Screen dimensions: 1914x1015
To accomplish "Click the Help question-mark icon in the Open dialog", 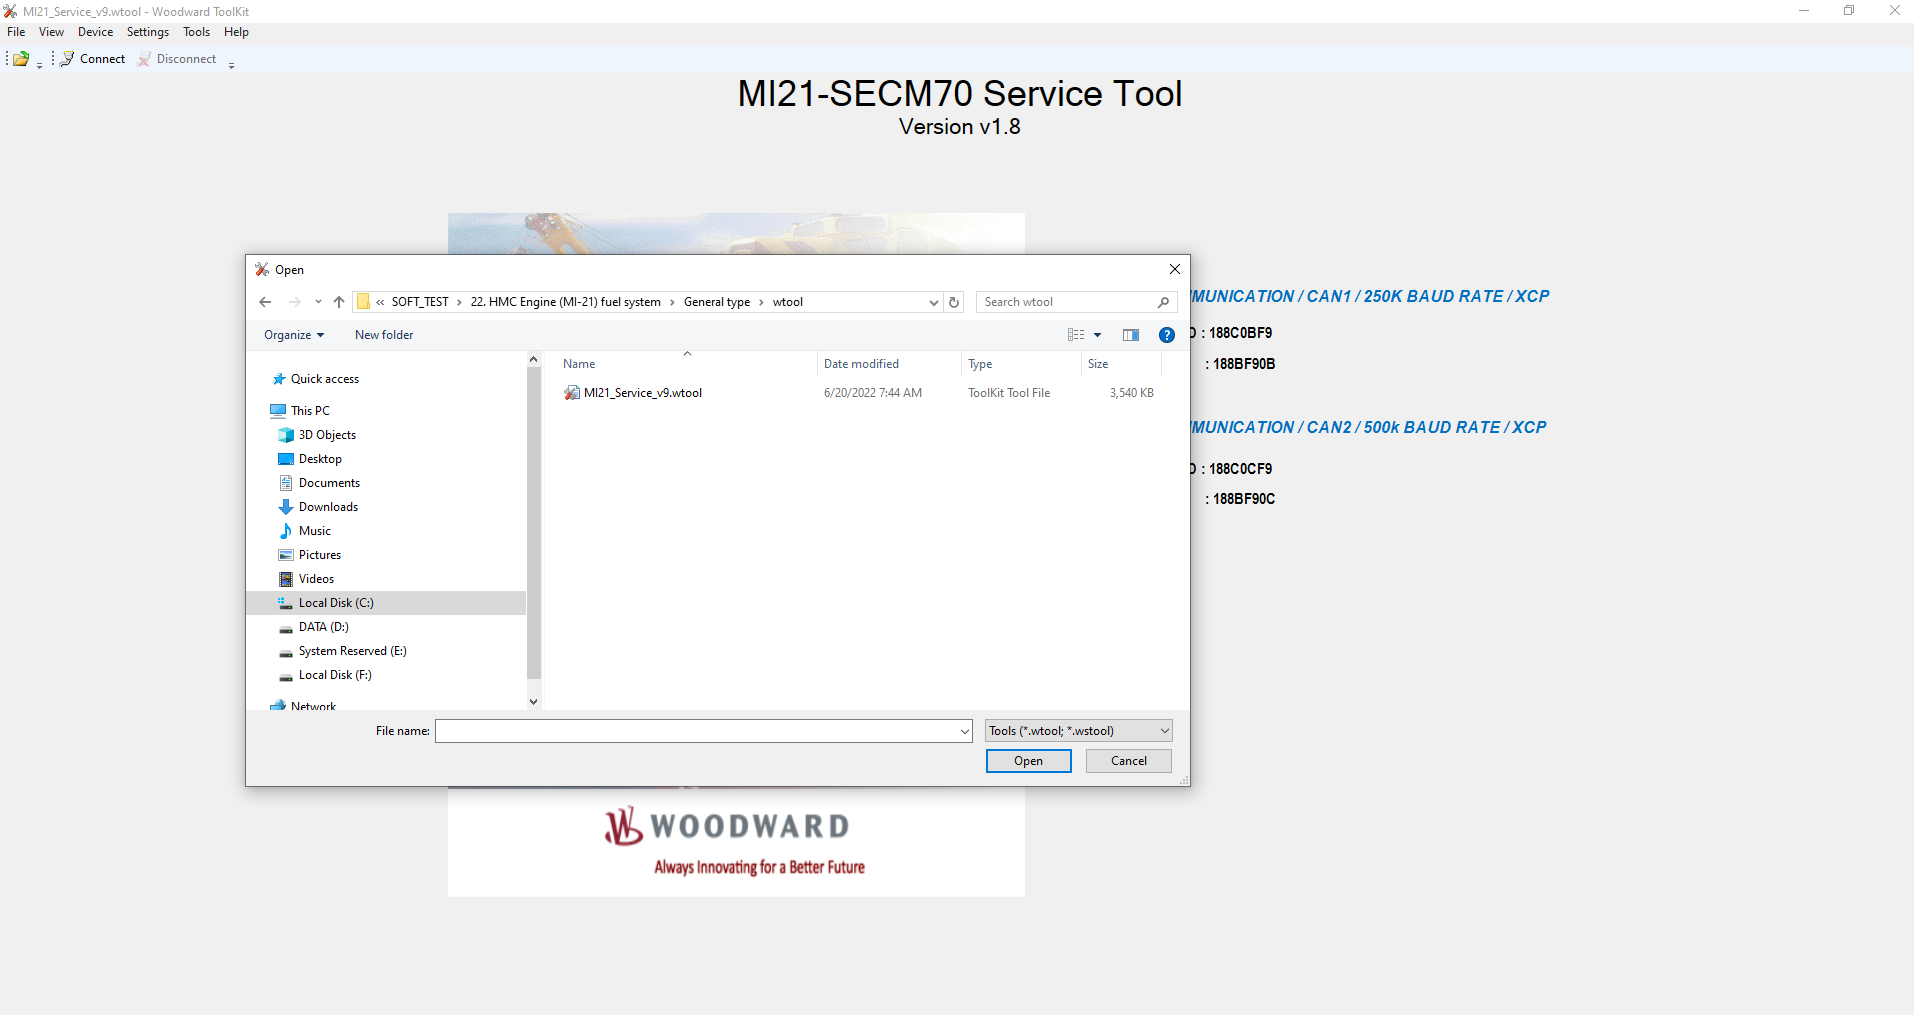I will tap(1166, 334).
